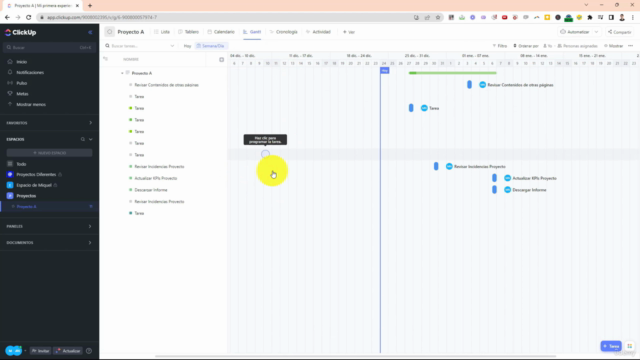Switch to the Calendario view tab
This screenshot has height=360, width=640.
pyautogui.click(x=221, y=32)
